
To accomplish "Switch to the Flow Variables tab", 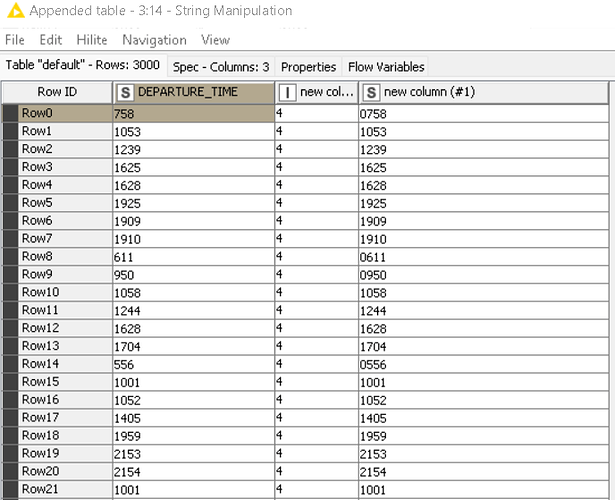I will 386,67.
